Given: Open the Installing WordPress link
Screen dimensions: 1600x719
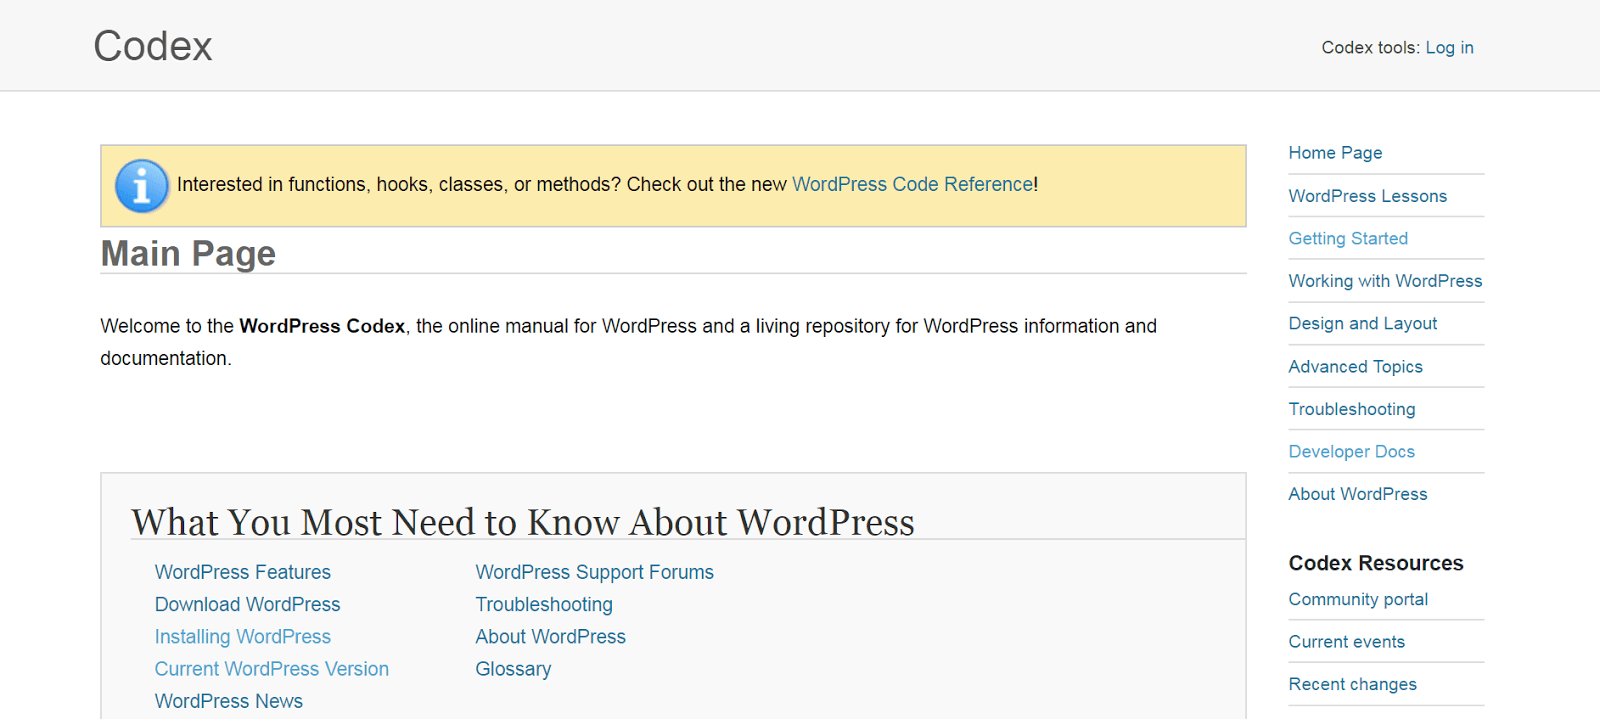Looking at the screenshot, I should point(242,637).
